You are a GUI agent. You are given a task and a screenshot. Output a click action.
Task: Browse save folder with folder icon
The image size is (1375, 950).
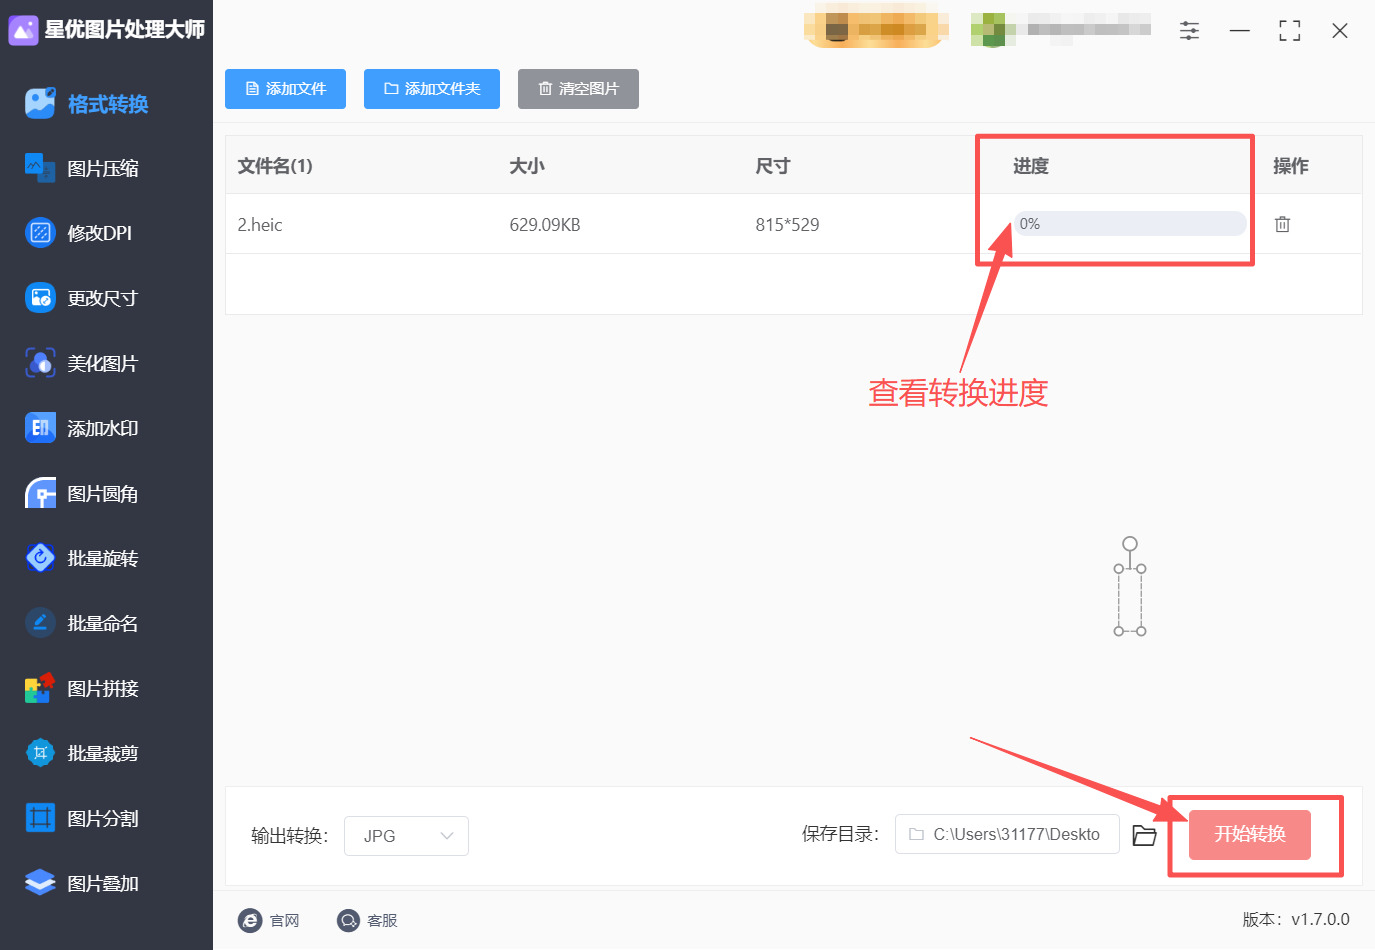(x=1144, y=834)
